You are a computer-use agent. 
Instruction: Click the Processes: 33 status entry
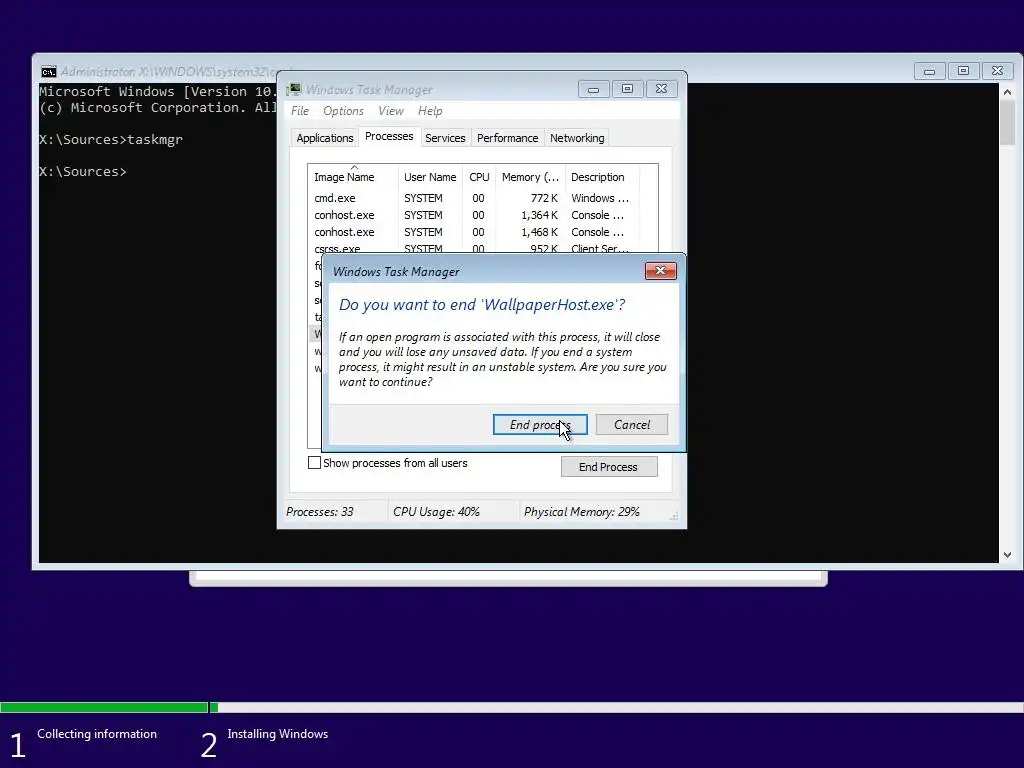[320, 512]
